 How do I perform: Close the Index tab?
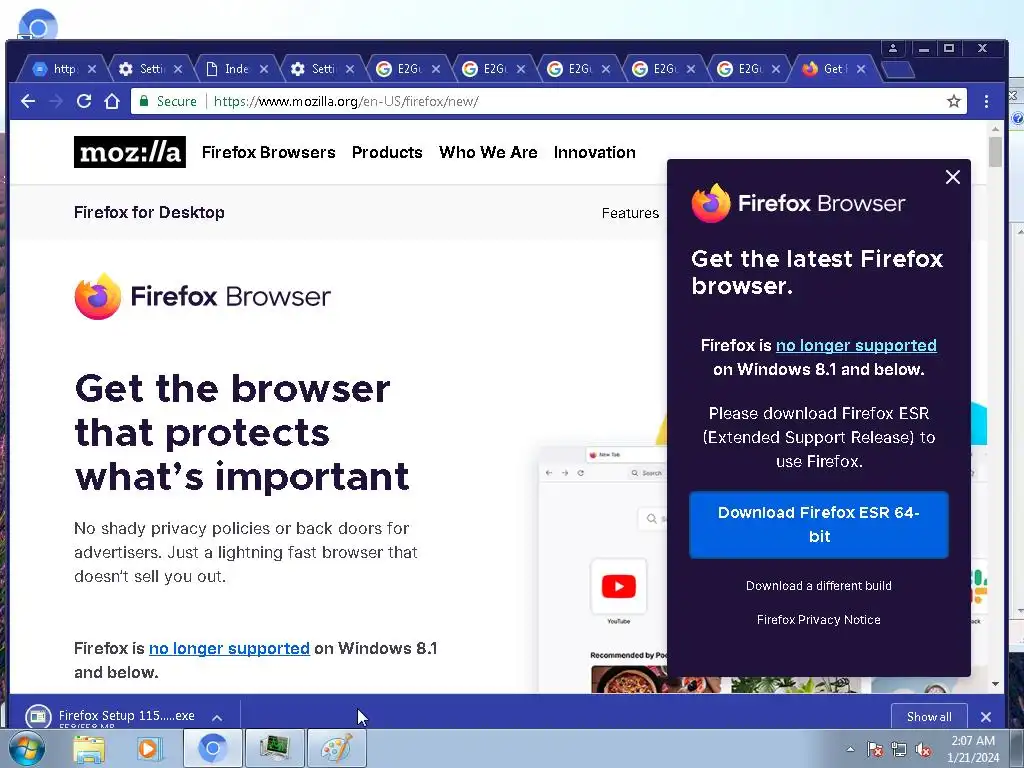coord(264,69)
